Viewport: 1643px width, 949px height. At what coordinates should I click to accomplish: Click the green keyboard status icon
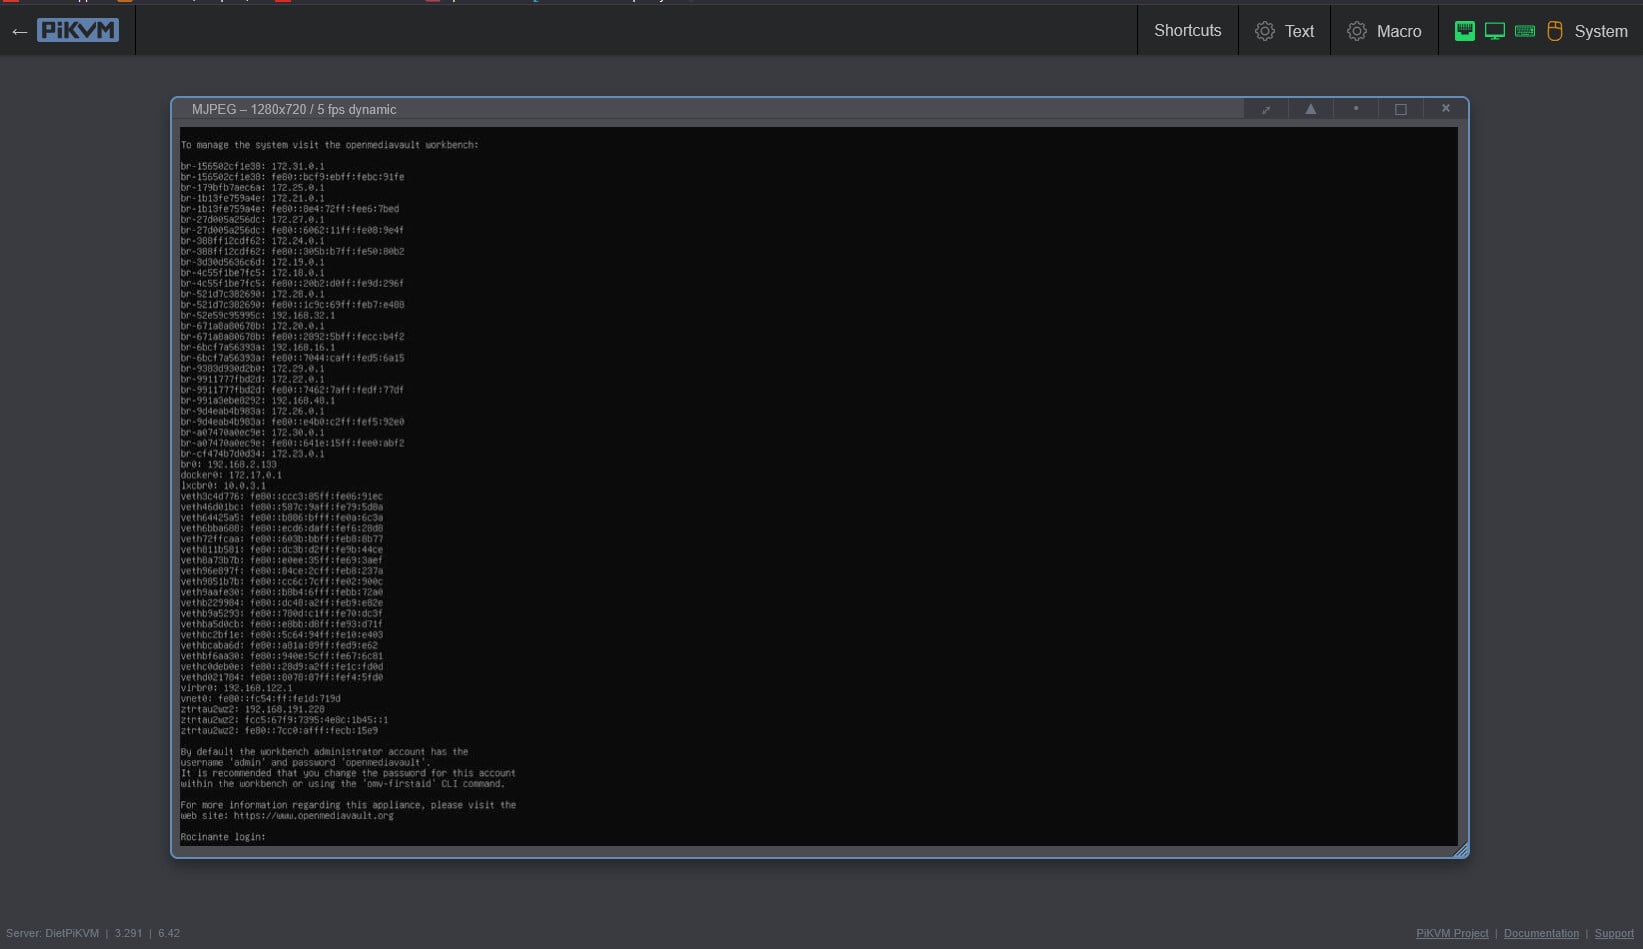coord(1524,31)
